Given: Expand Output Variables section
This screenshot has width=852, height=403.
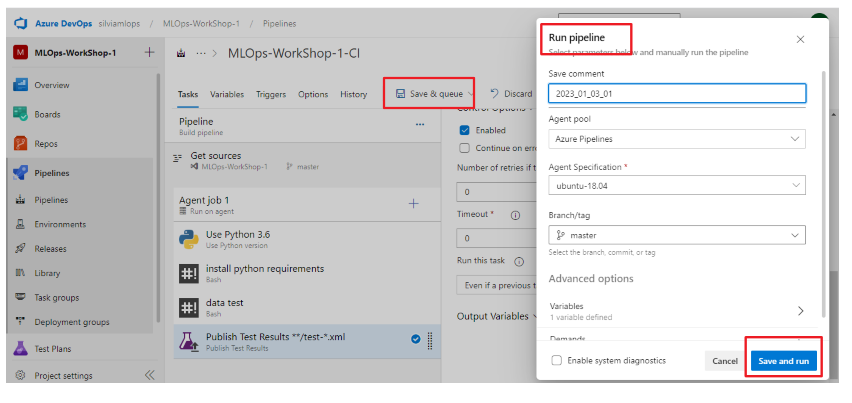Looking at the screenshot, I should 498,316.
